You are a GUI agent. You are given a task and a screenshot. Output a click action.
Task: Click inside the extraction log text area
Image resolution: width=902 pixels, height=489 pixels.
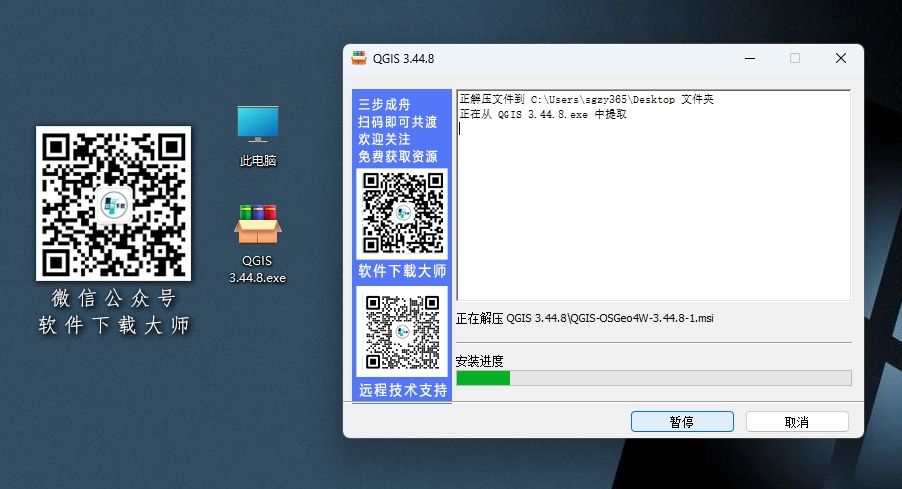(653, 195)
